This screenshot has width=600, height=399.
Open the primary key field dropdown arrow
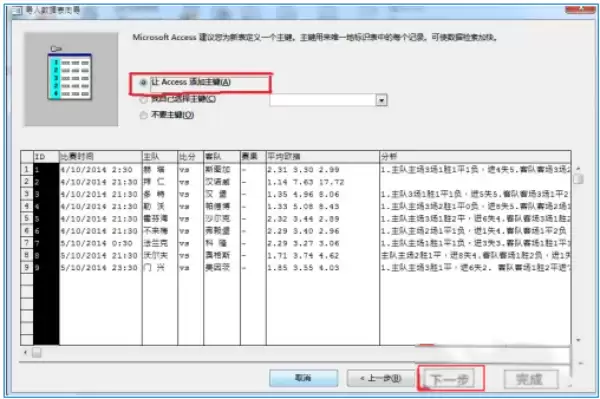(x=382, y=100)
